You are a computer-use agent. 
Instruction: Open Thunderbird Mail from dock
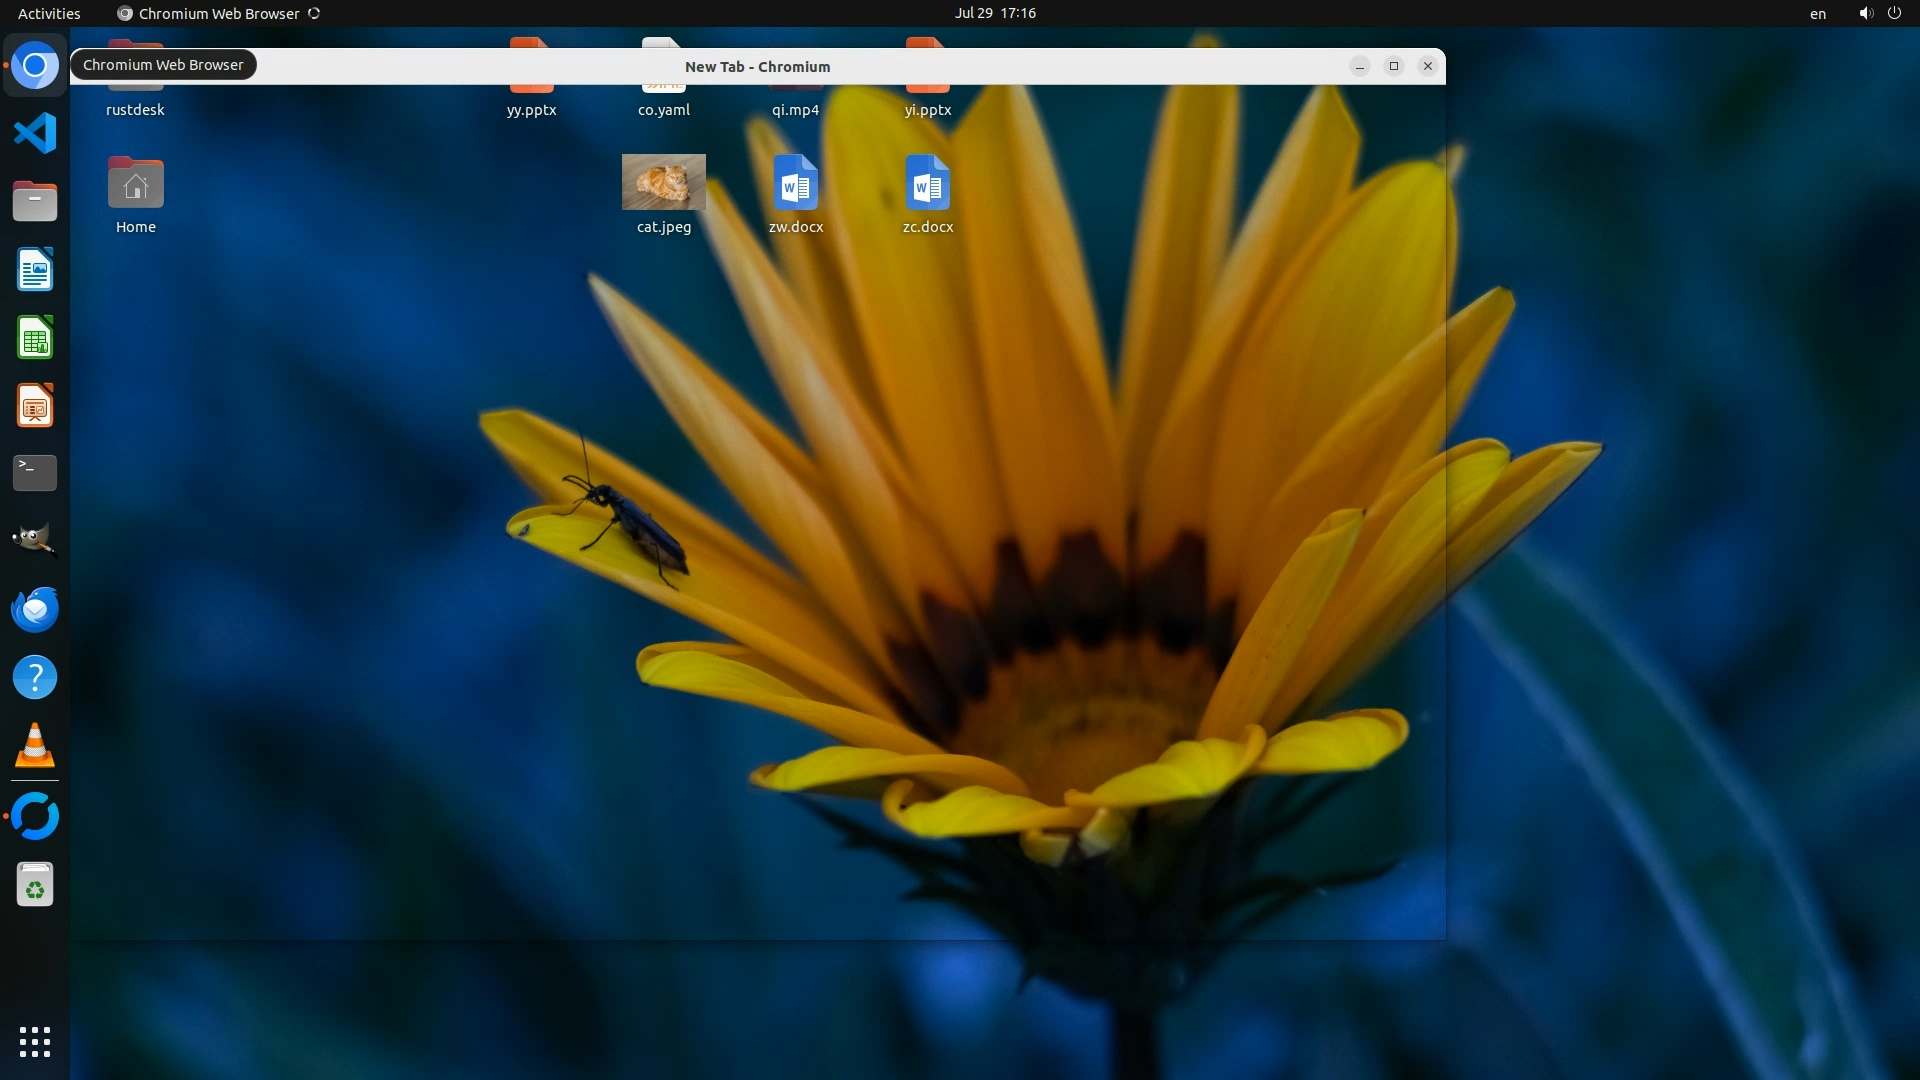(x=35, y=609)
